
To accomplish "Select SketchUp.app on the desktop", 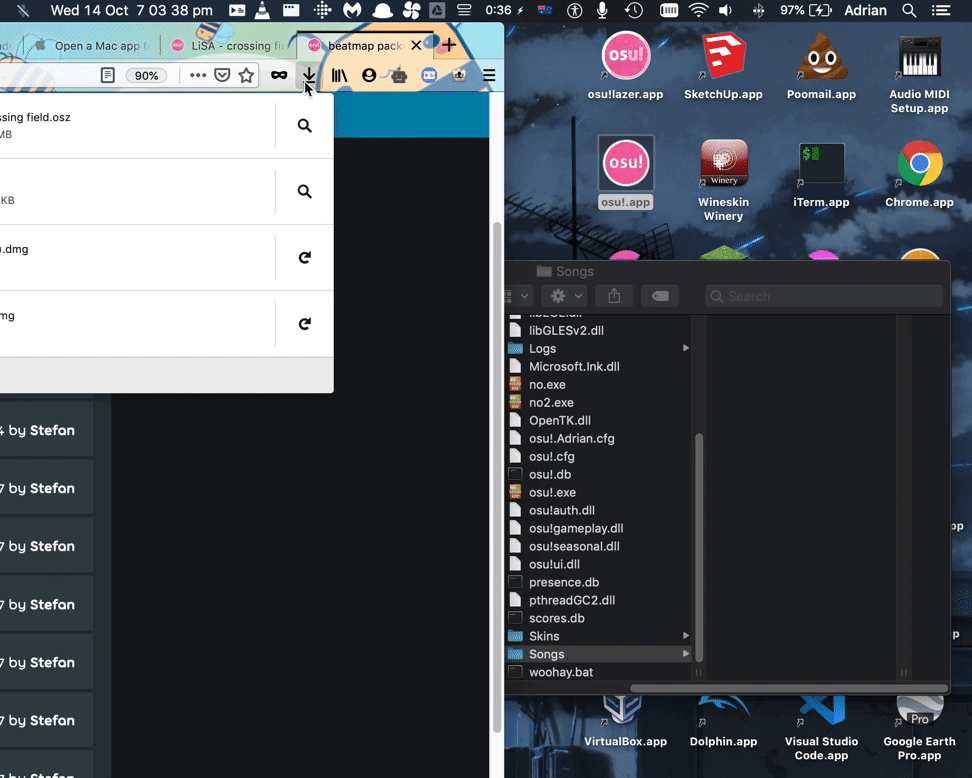I will point(723,67).
